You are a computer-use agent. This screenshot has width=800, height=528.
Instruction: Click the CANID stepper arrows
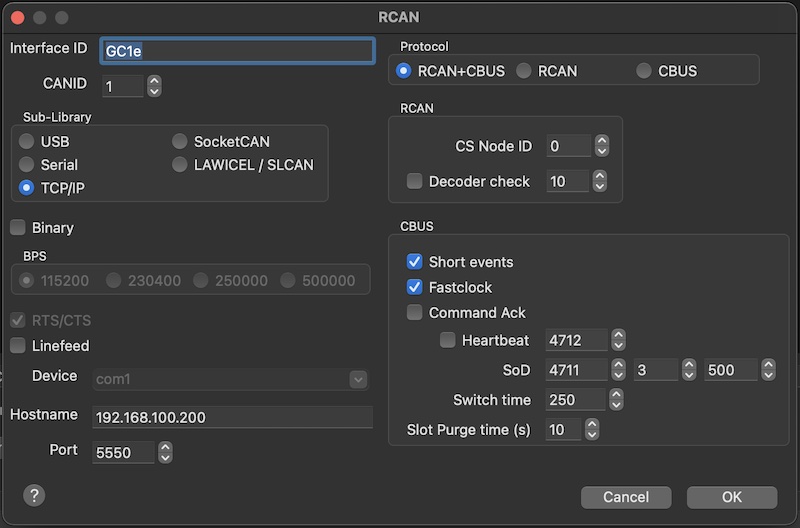pyautogui.click(x=154, y=86)
